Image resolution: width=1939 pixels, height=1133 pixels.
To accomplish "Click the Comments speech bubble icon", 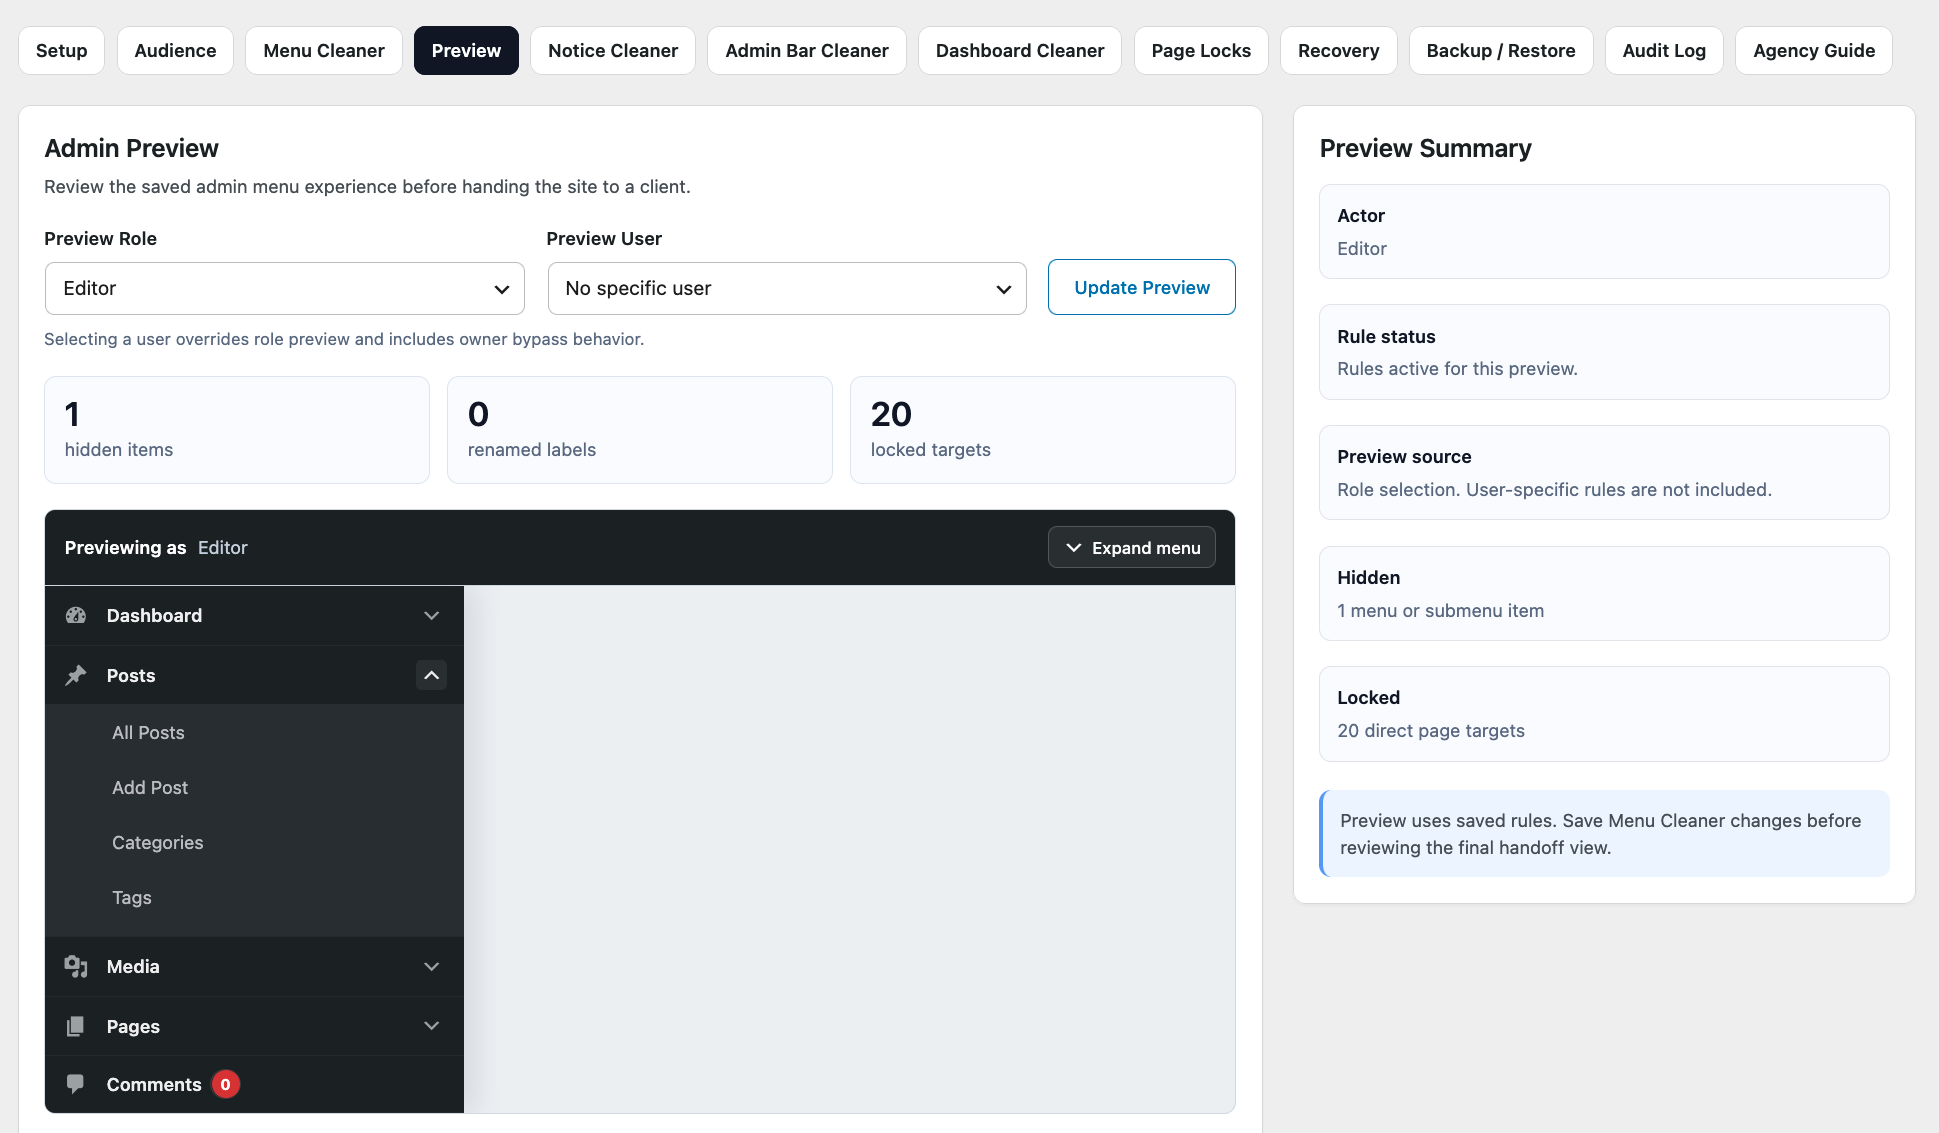I will [76, 1084].
